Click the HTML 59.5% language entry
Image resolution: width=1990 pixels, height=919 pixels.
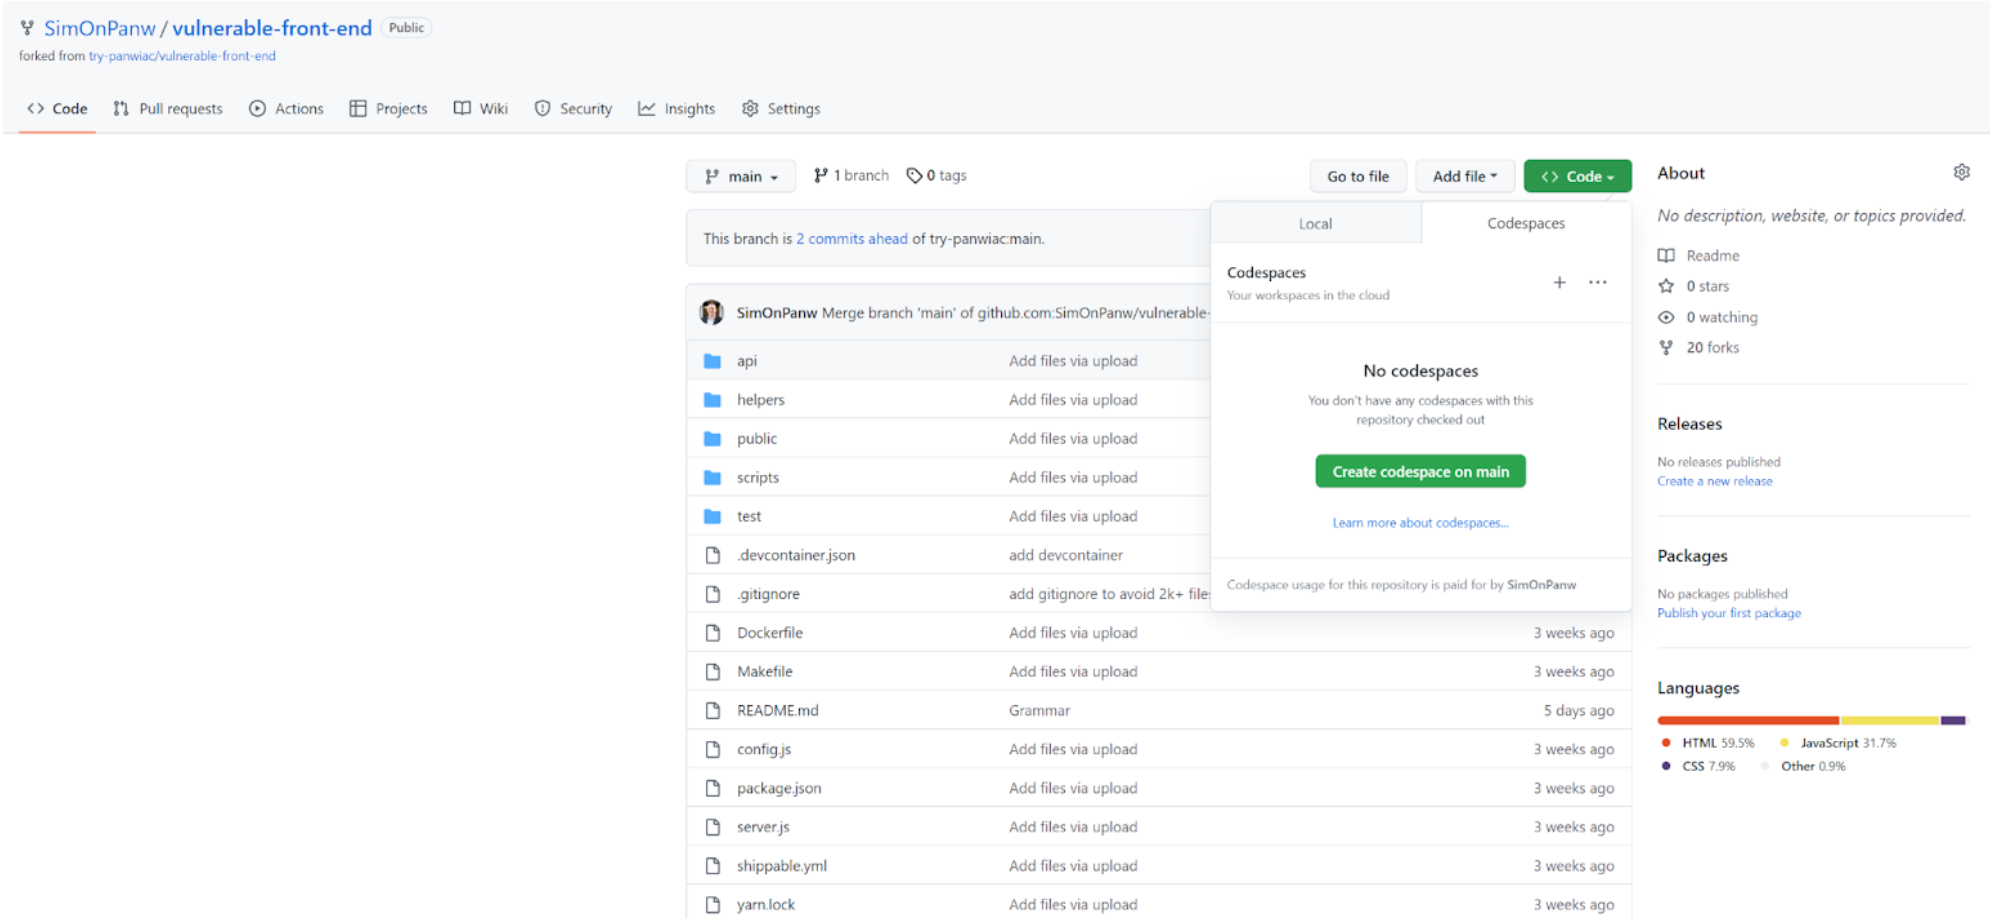[x=1708, y=743]
